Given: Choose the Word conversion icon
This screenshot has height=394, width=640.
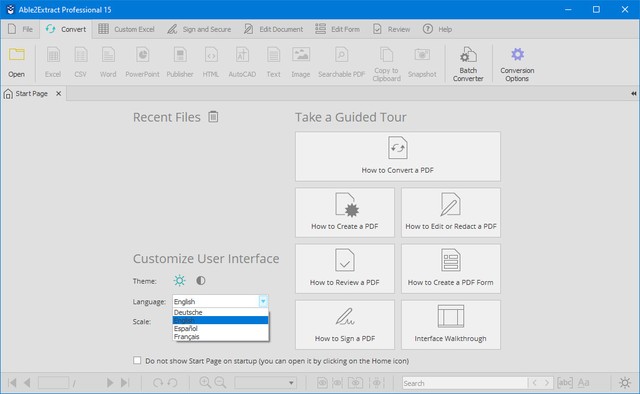Looking at the screenshot, I should 108,55.
